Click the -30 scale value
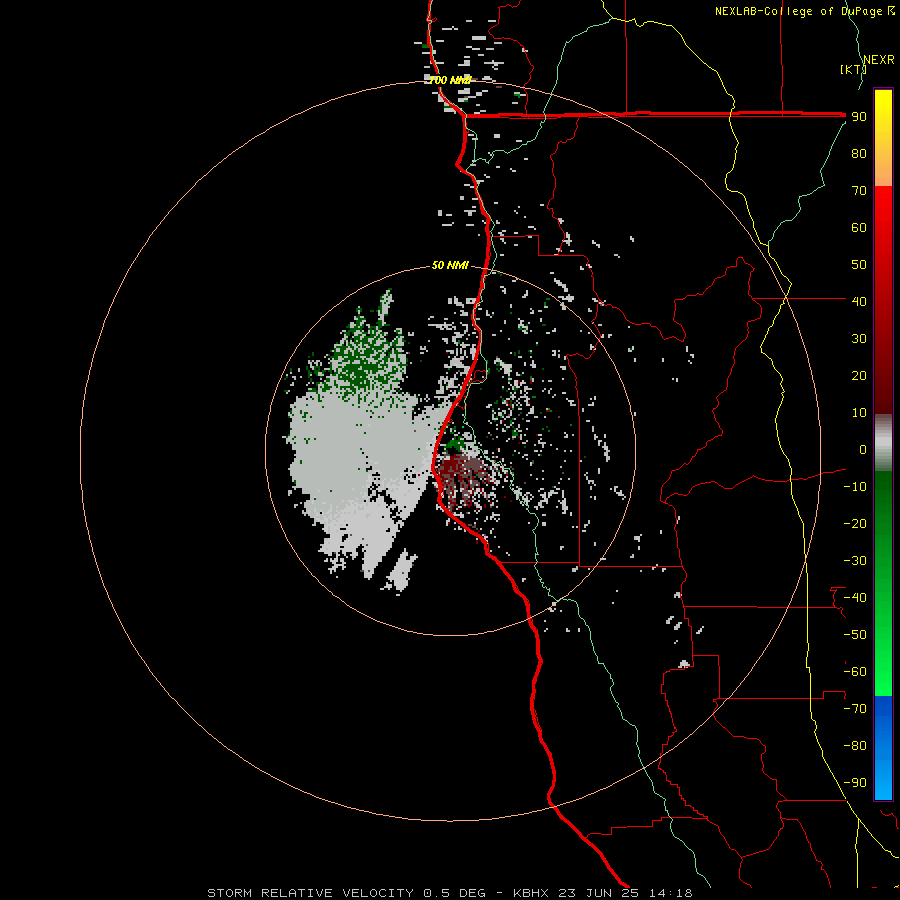 point(855,561)
